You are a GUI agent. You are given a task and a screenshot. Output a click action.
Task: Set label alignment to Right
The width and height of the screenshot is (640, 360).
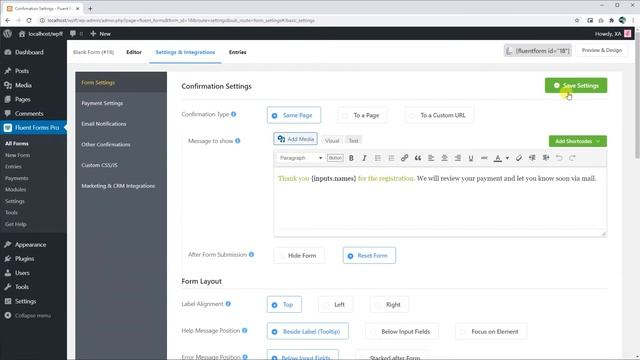click(x=389, y=304)
